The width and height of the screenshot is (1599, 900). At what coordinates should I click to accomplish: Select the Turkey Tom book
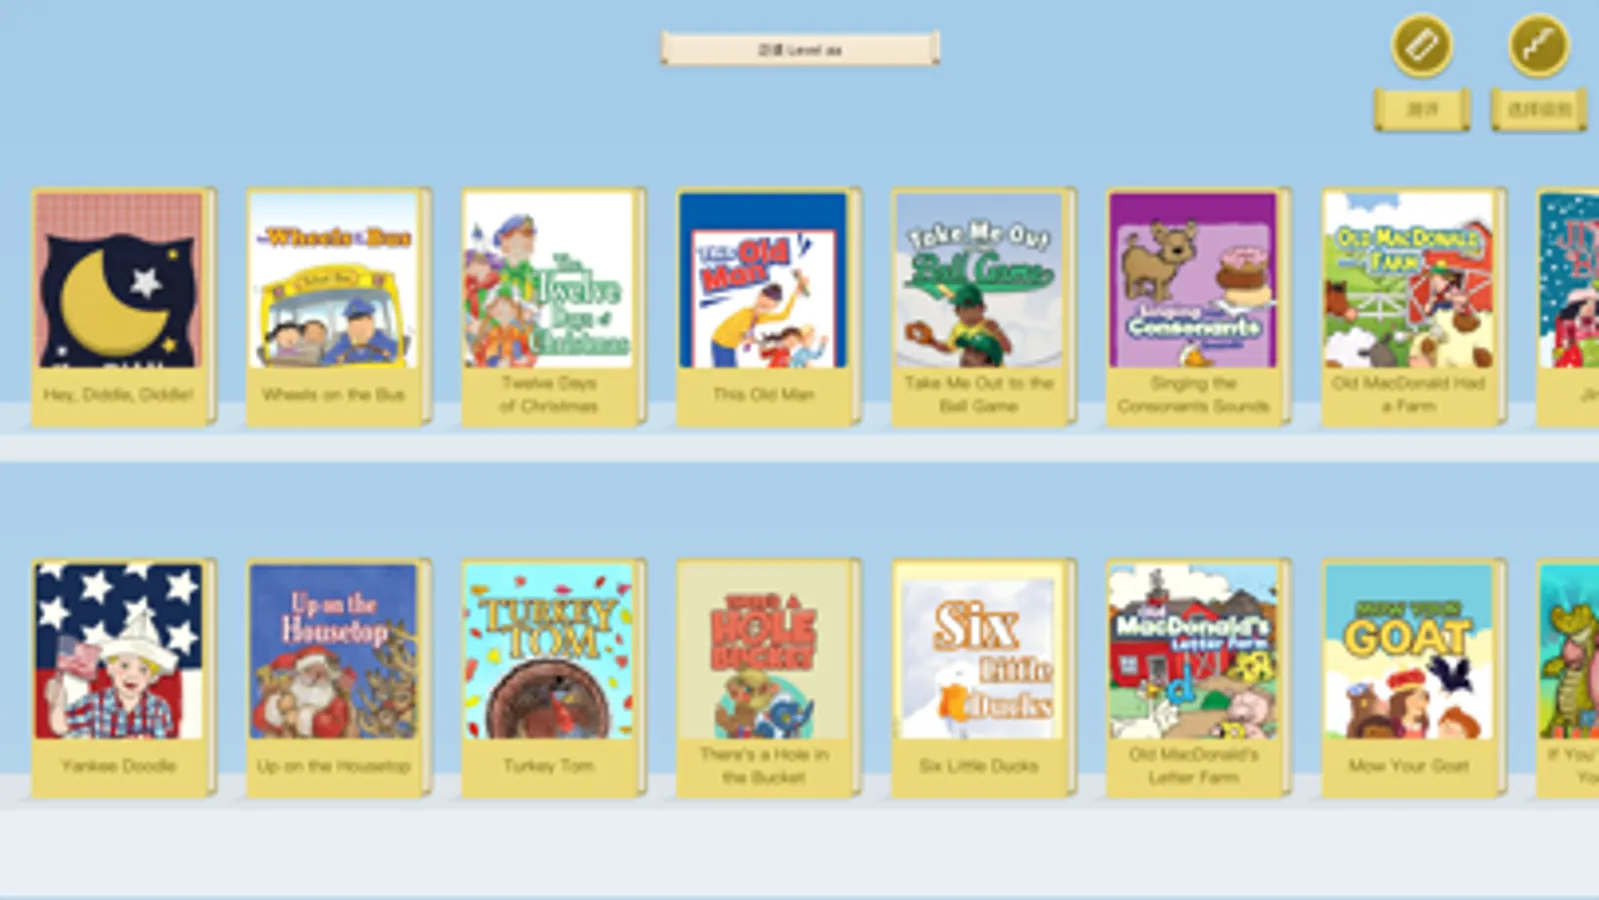click(x=554, y=678)
